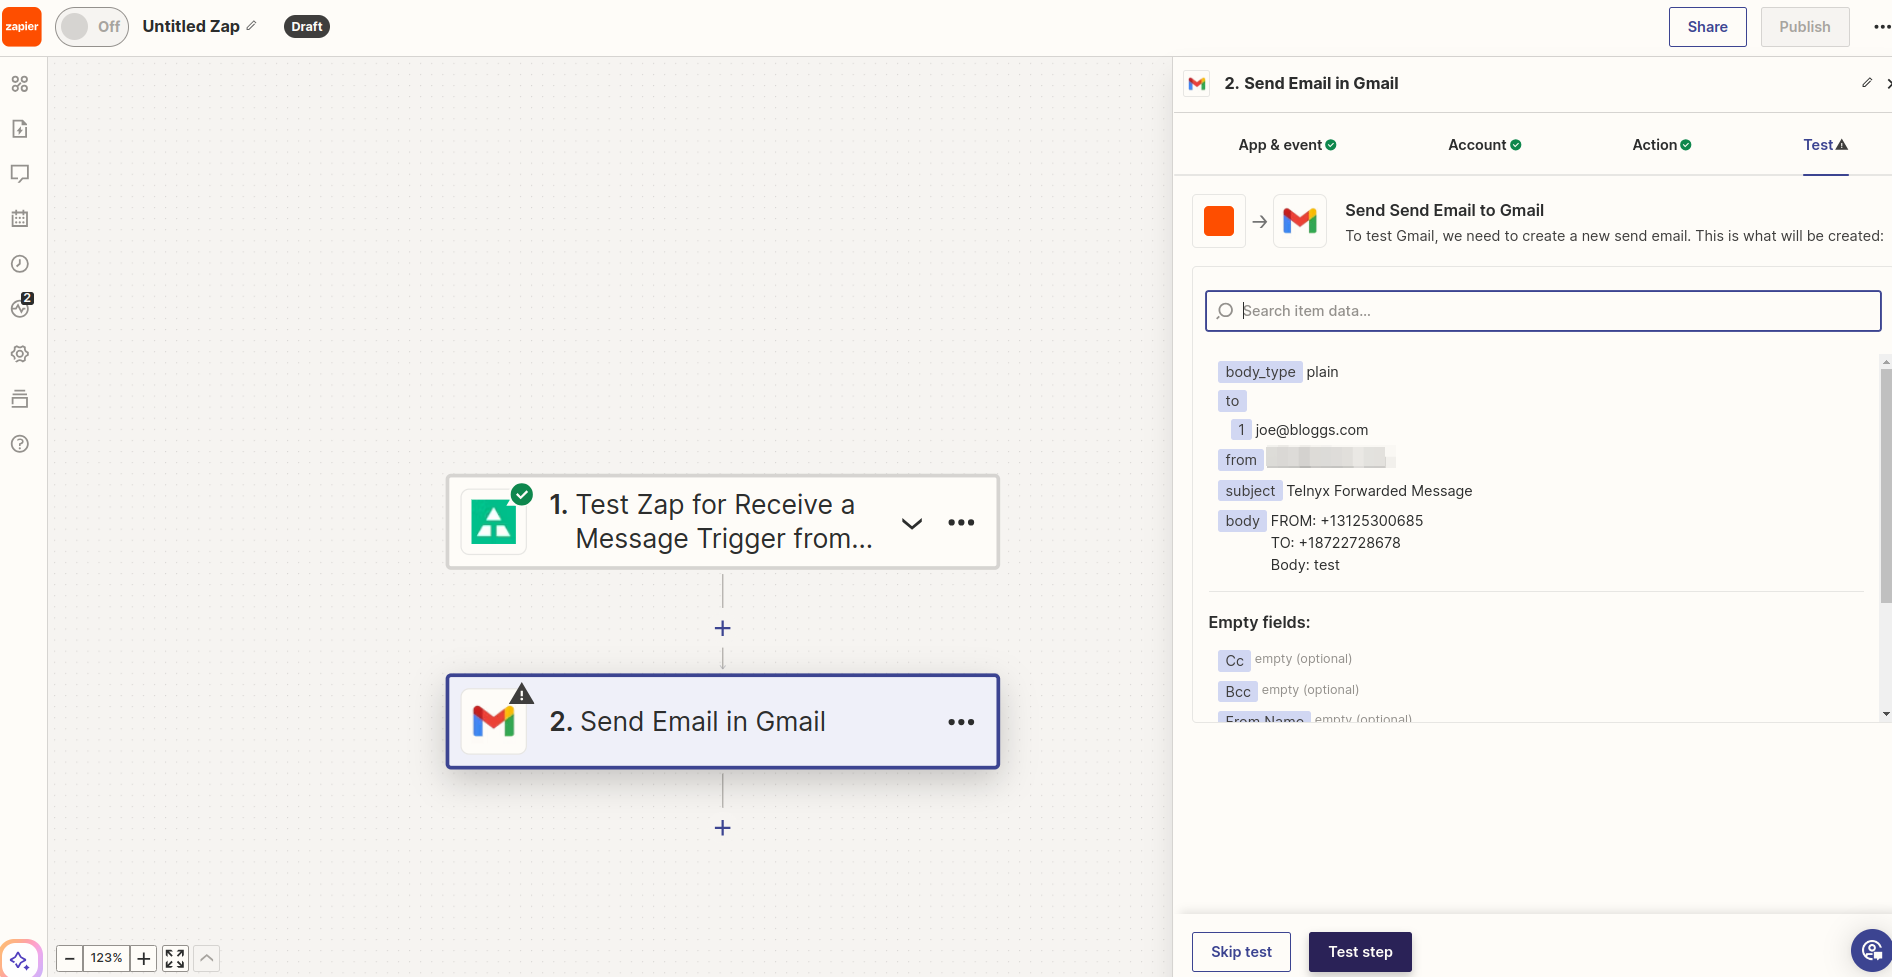
Task: Click the joe@bloggs.com recipient value
Action: click(1311, 430)
